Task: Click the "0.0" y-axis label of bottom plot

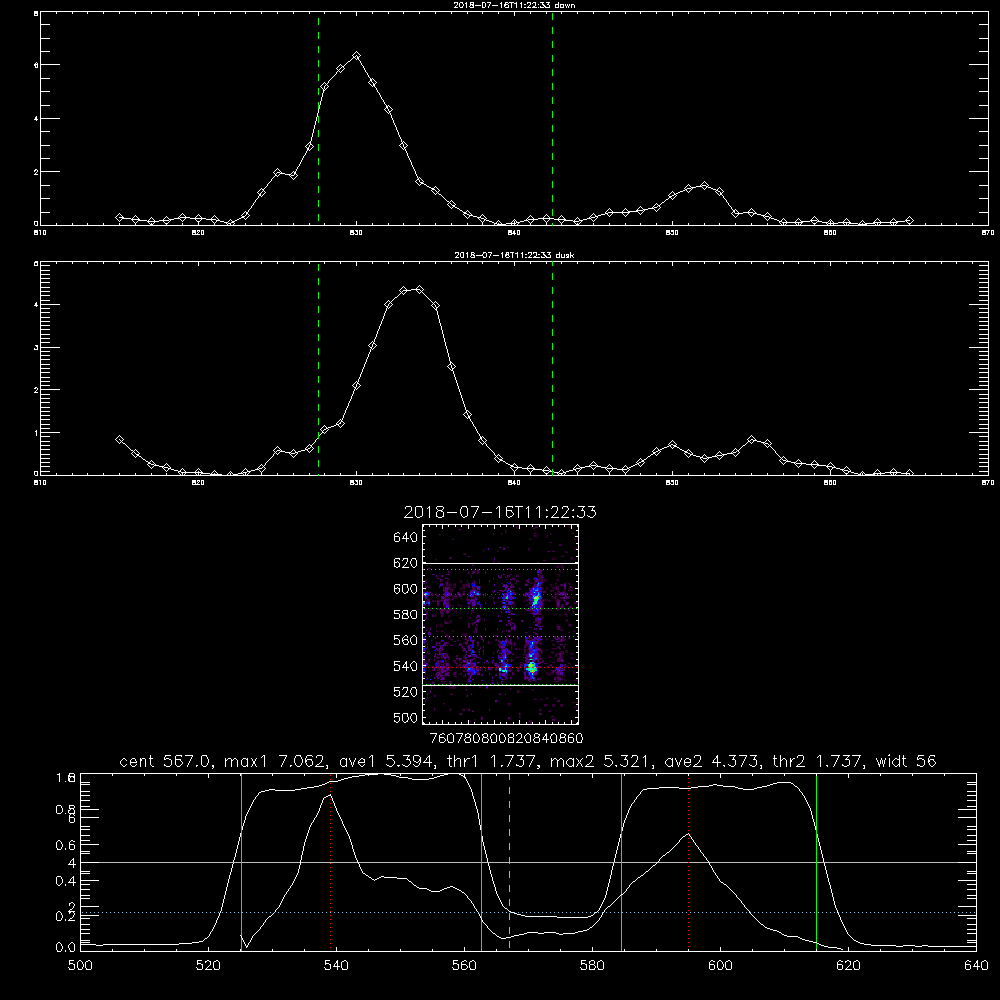Action: (65, 947)
